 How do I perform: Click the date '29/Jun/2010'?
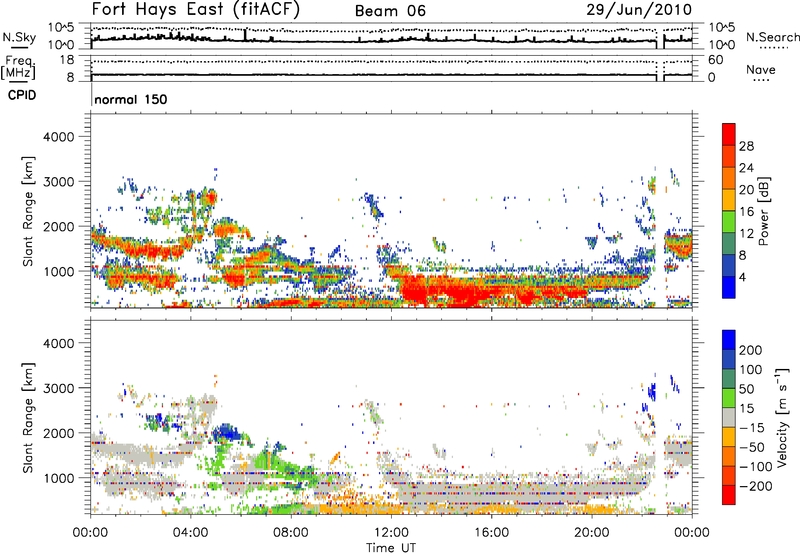[x=639, y=10]
